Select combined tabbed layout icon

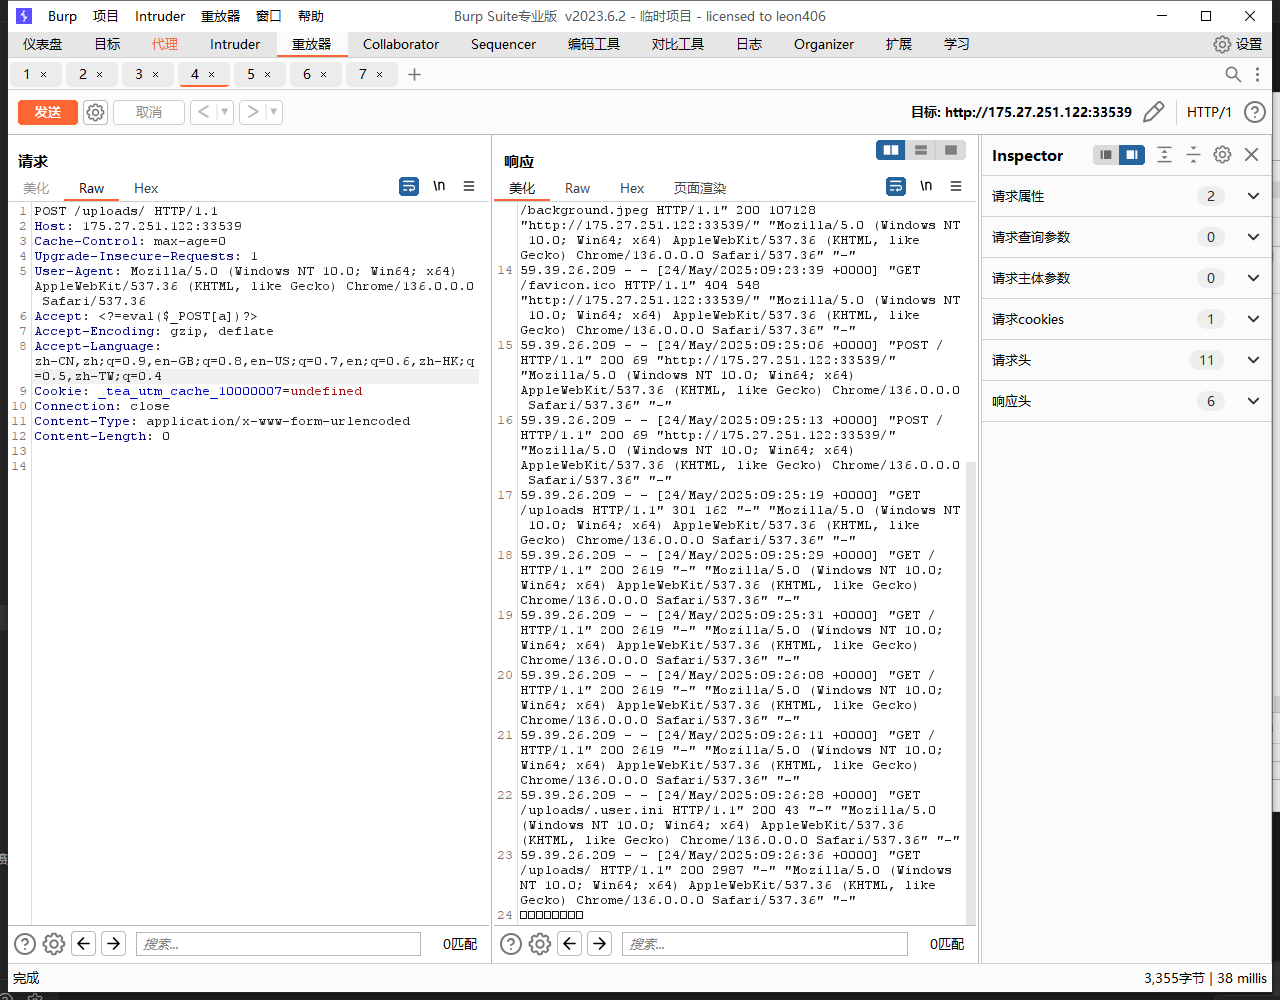[951, 150]
